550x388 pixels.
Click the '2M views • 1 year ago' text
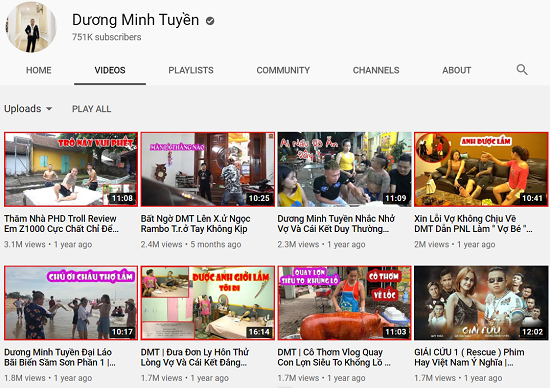pos(455,245)
